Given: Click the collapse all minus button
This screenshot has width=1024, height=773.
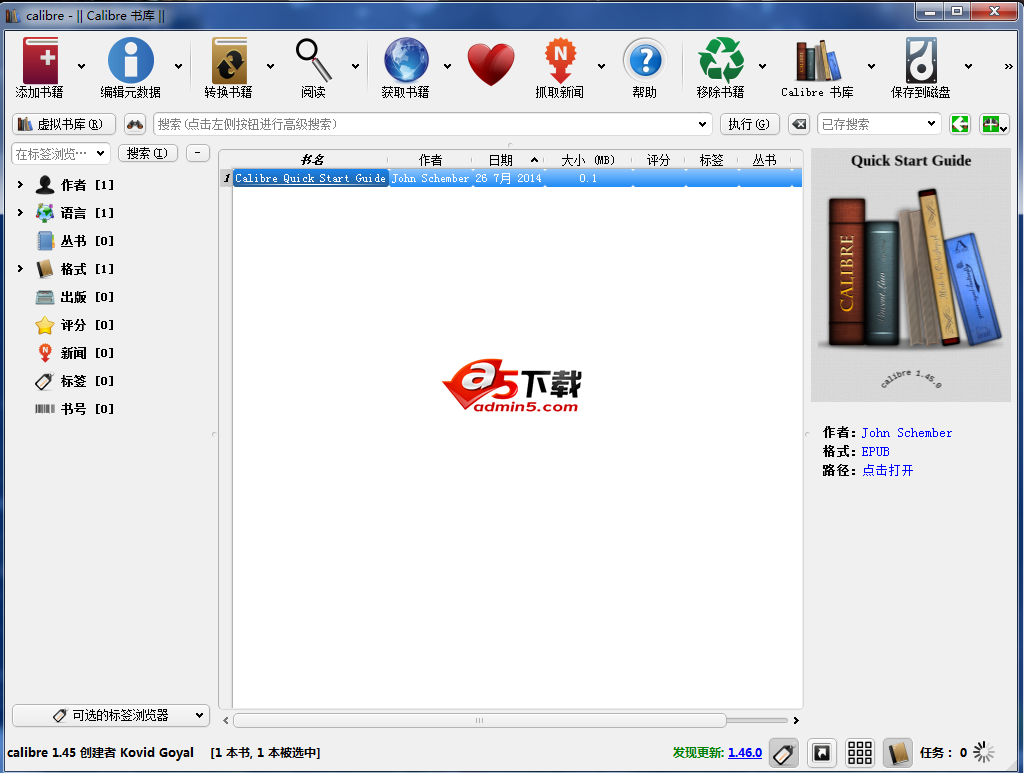Looking at the screenshot, I should coord(197,153).
